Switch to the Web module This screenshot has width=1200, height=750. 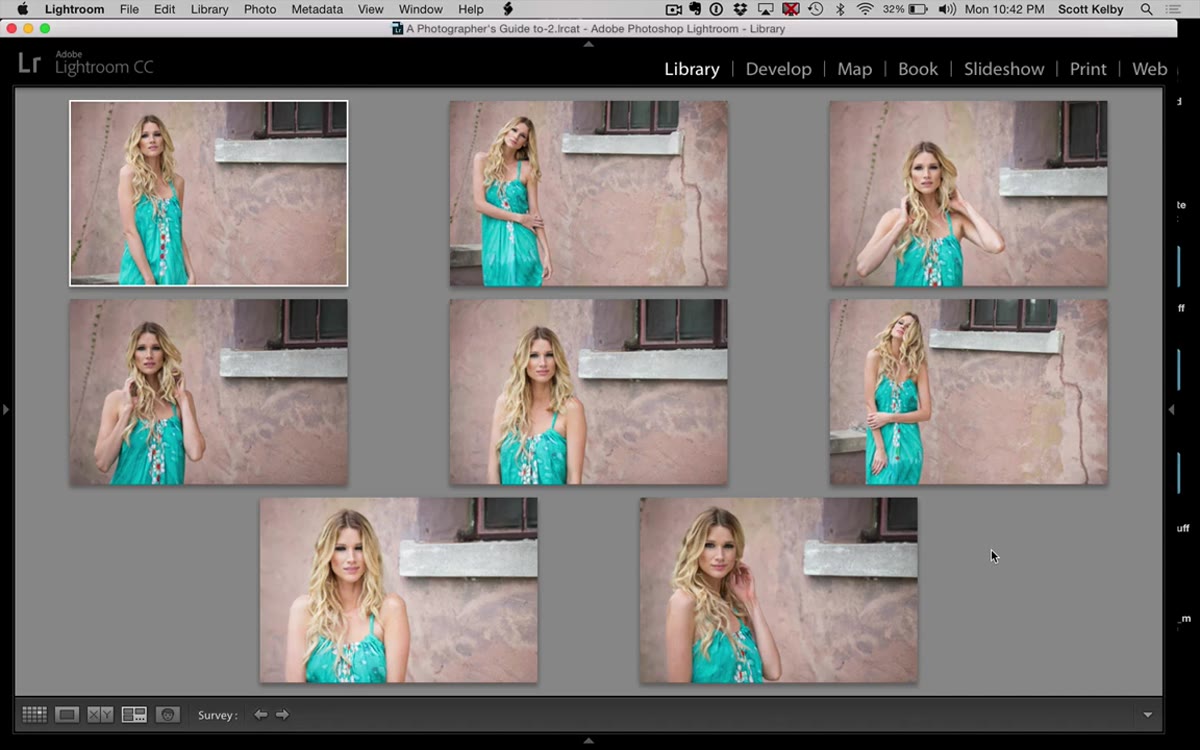pos(1150,69)
